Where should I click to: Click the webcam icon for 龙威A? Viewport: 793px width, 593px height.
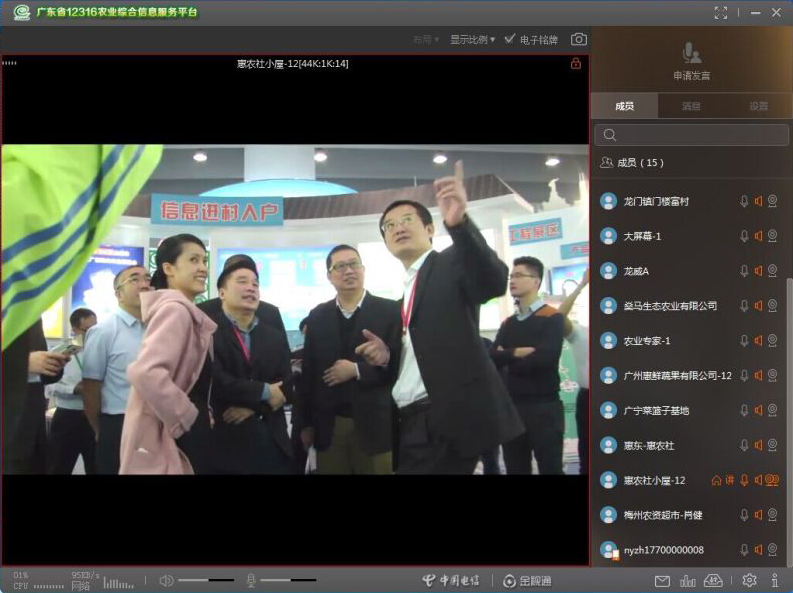coord(772,271)
